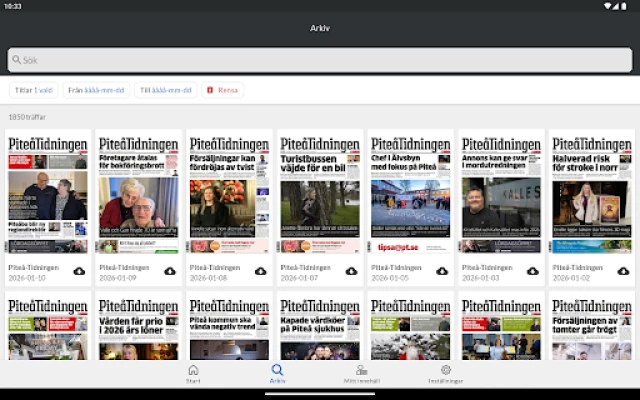
Task: Download the 2026-01-02 edition
Action: coord(622,271)
